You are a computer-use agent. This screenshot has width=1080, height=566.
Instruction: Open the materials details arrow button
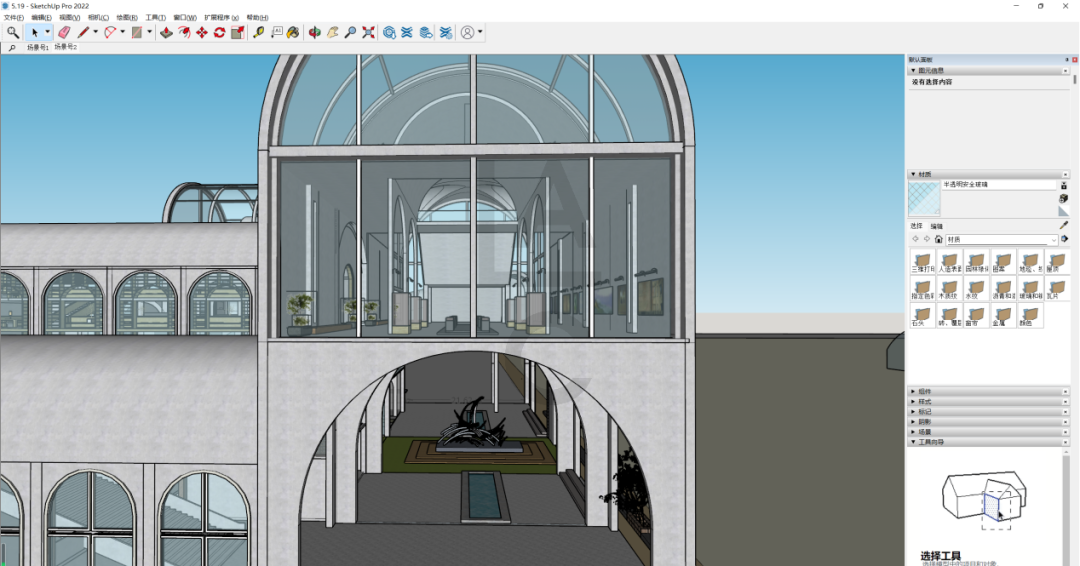[x=1064, y=239]
